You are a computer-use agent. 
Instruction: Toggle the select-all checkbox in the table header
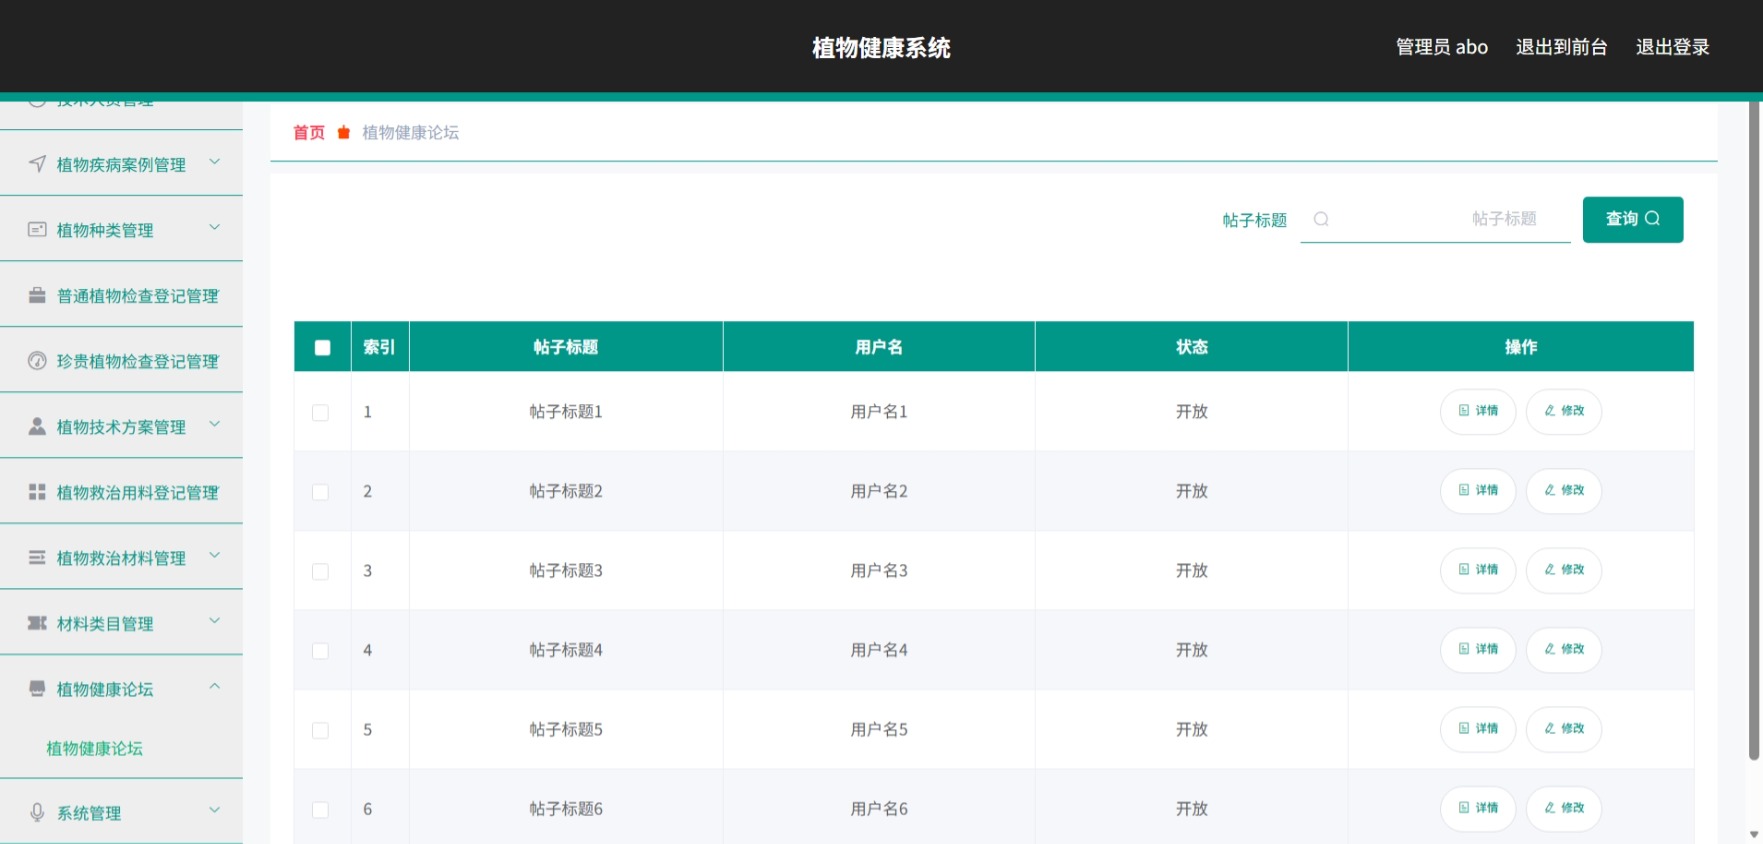(x=322, y=347)
